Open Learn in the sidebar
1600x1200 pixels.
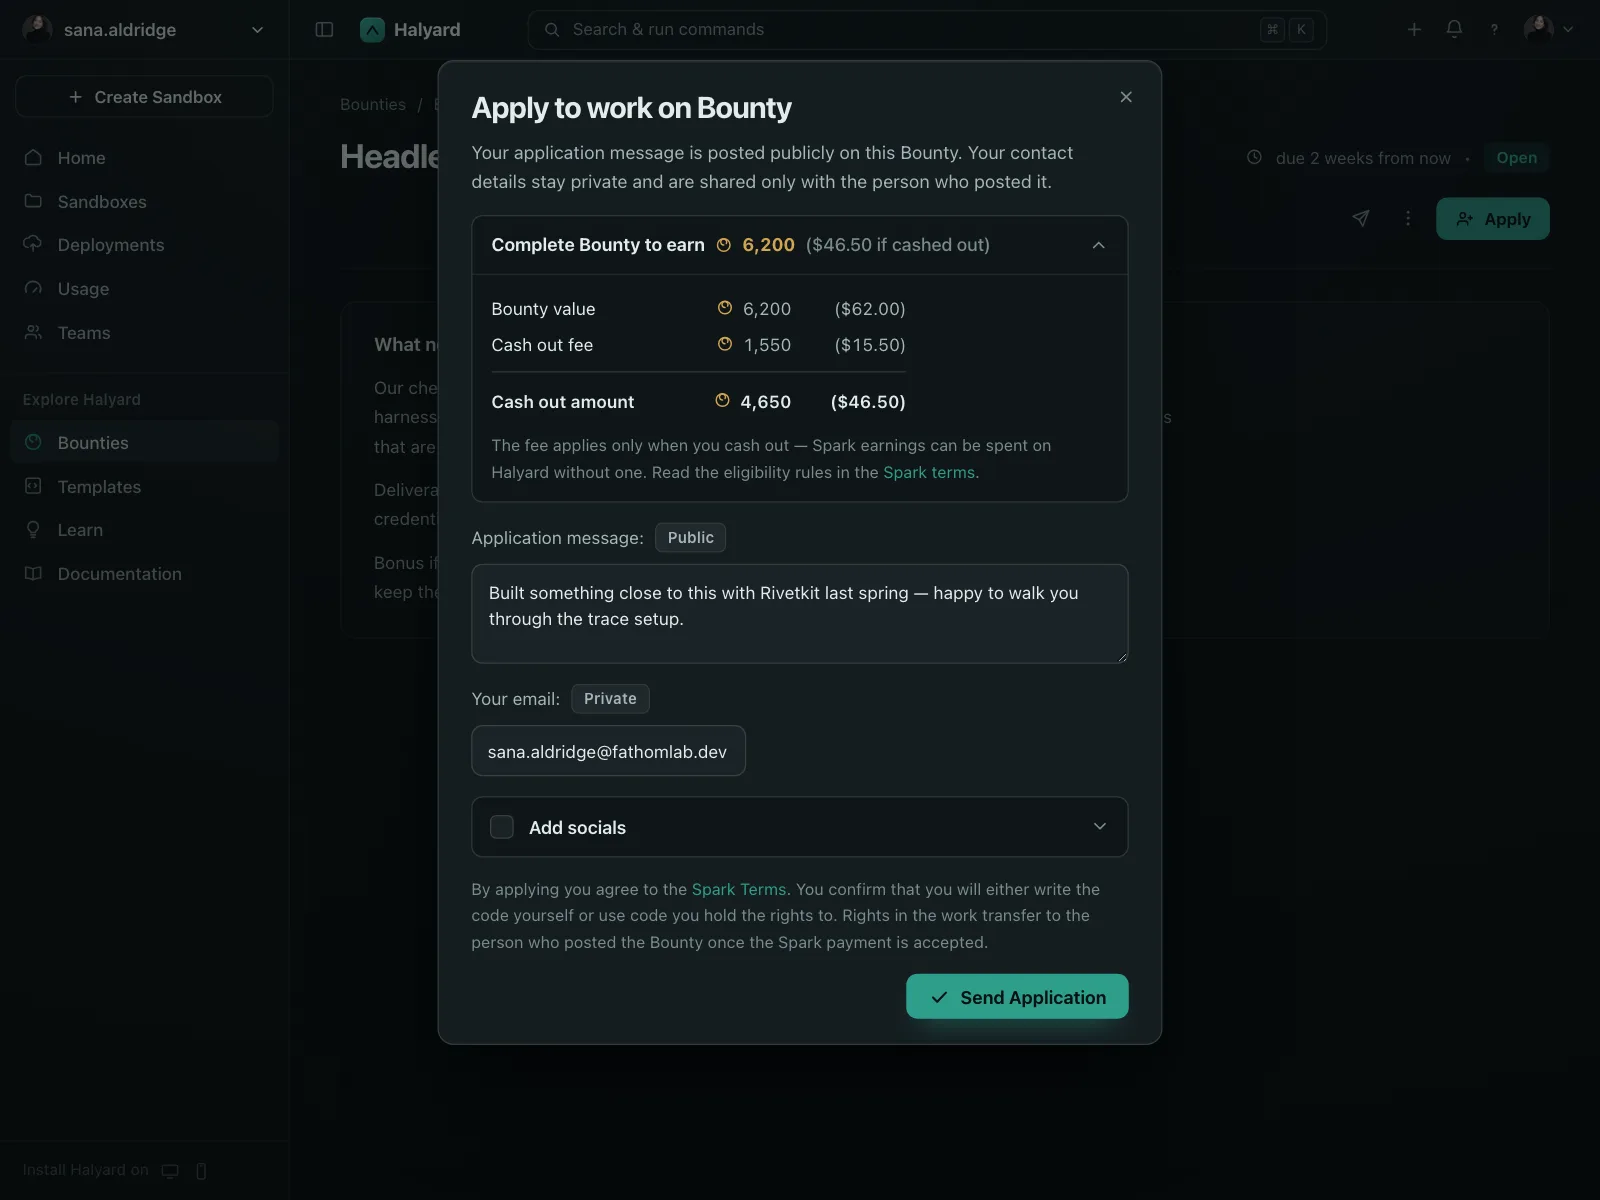[144, 530]
